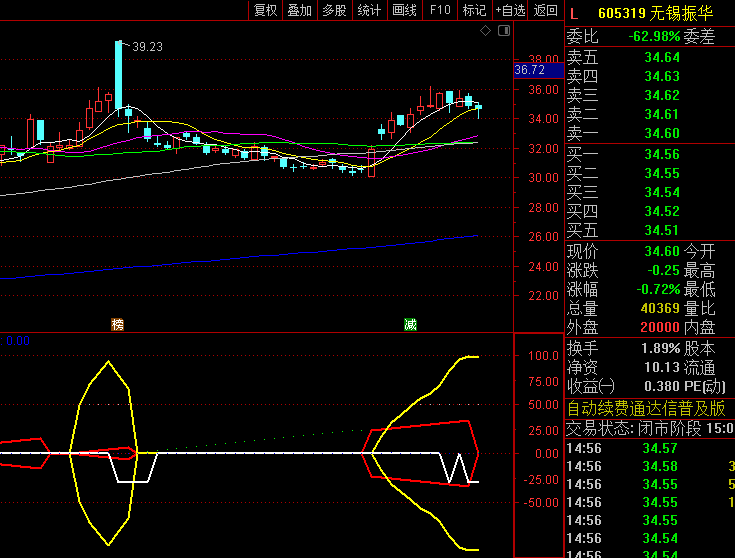Click the 今开 label
The width and height of the screenshot is (735, 558).
click(x=699, y=251)
